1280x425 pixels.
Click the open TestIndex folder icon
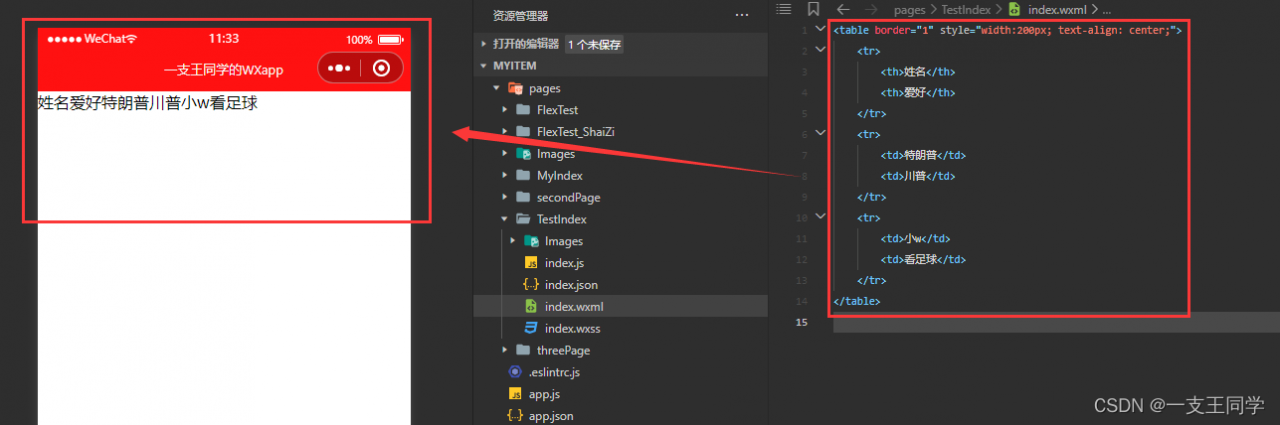[523, 219]
